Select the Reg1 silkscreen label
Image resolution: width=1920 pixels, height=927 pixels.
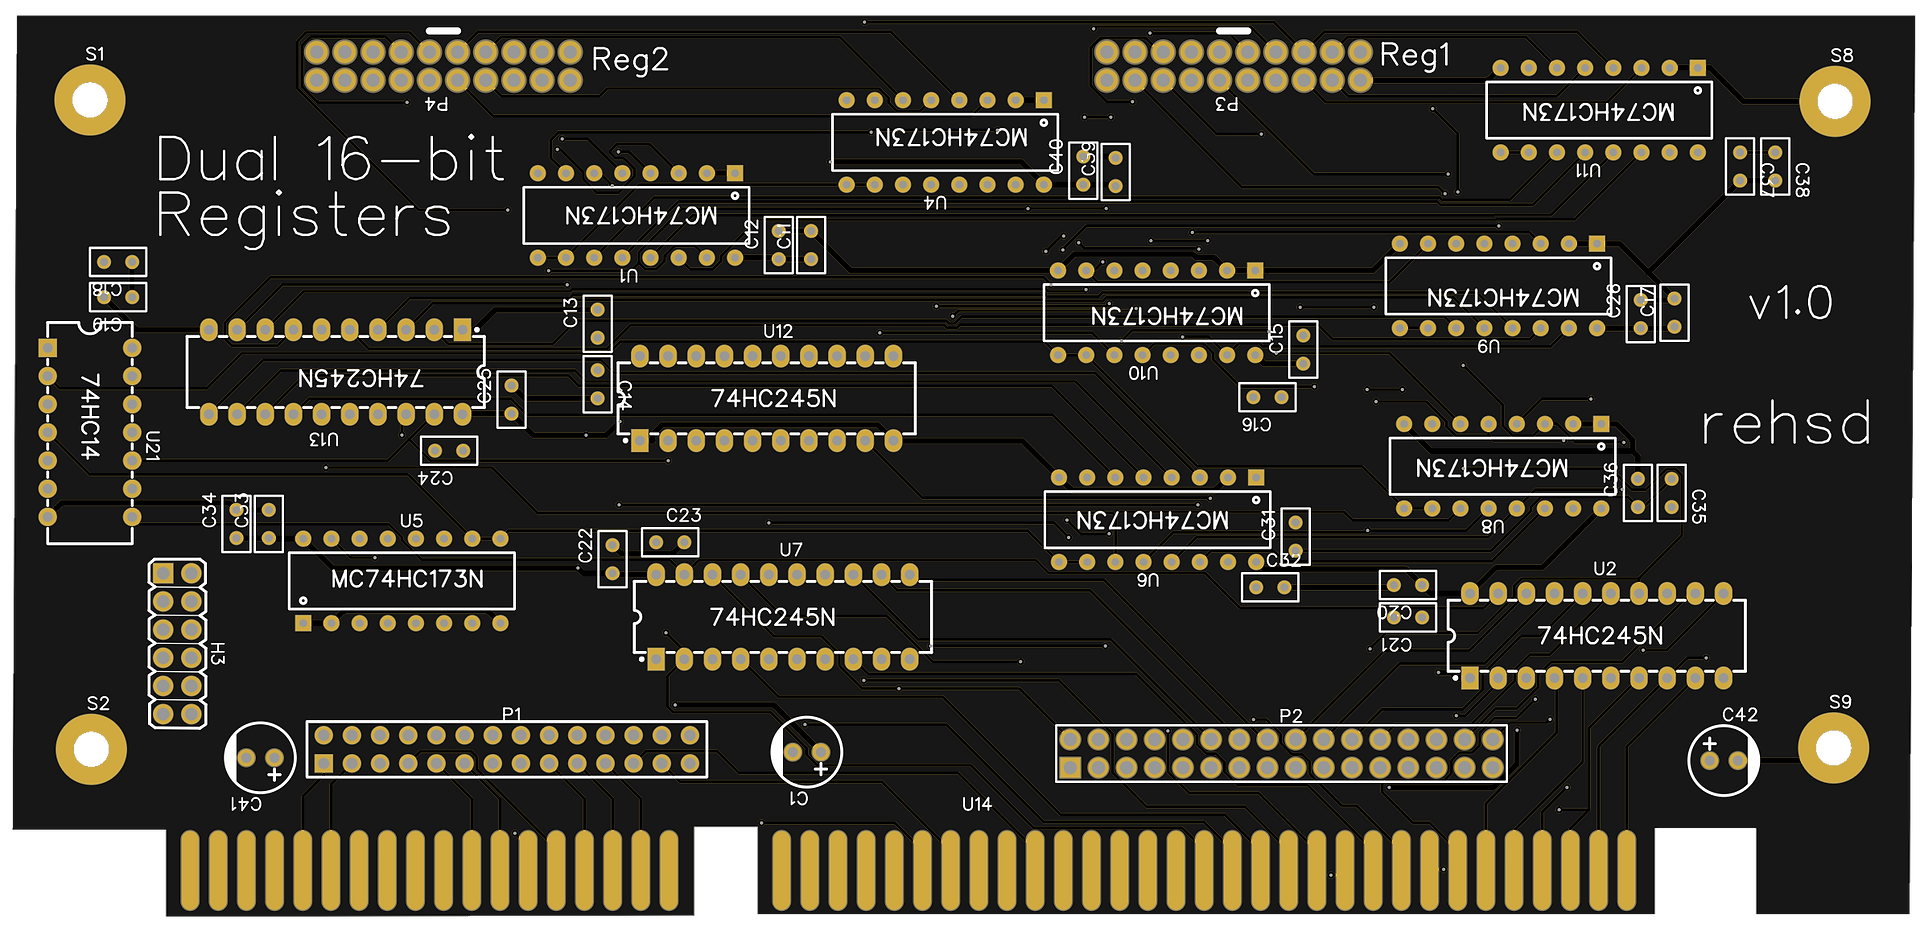point(1415,55)
